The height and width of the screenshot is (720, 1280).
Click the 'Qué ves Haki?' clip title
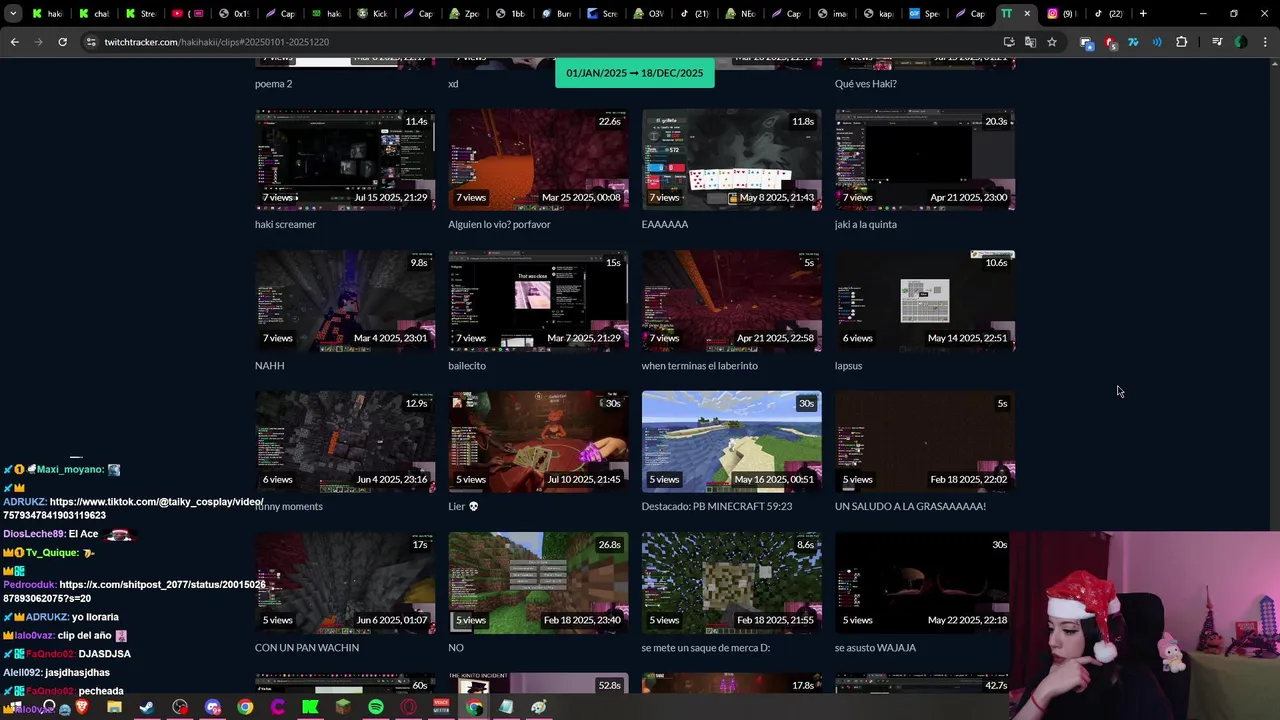[866, 84]
